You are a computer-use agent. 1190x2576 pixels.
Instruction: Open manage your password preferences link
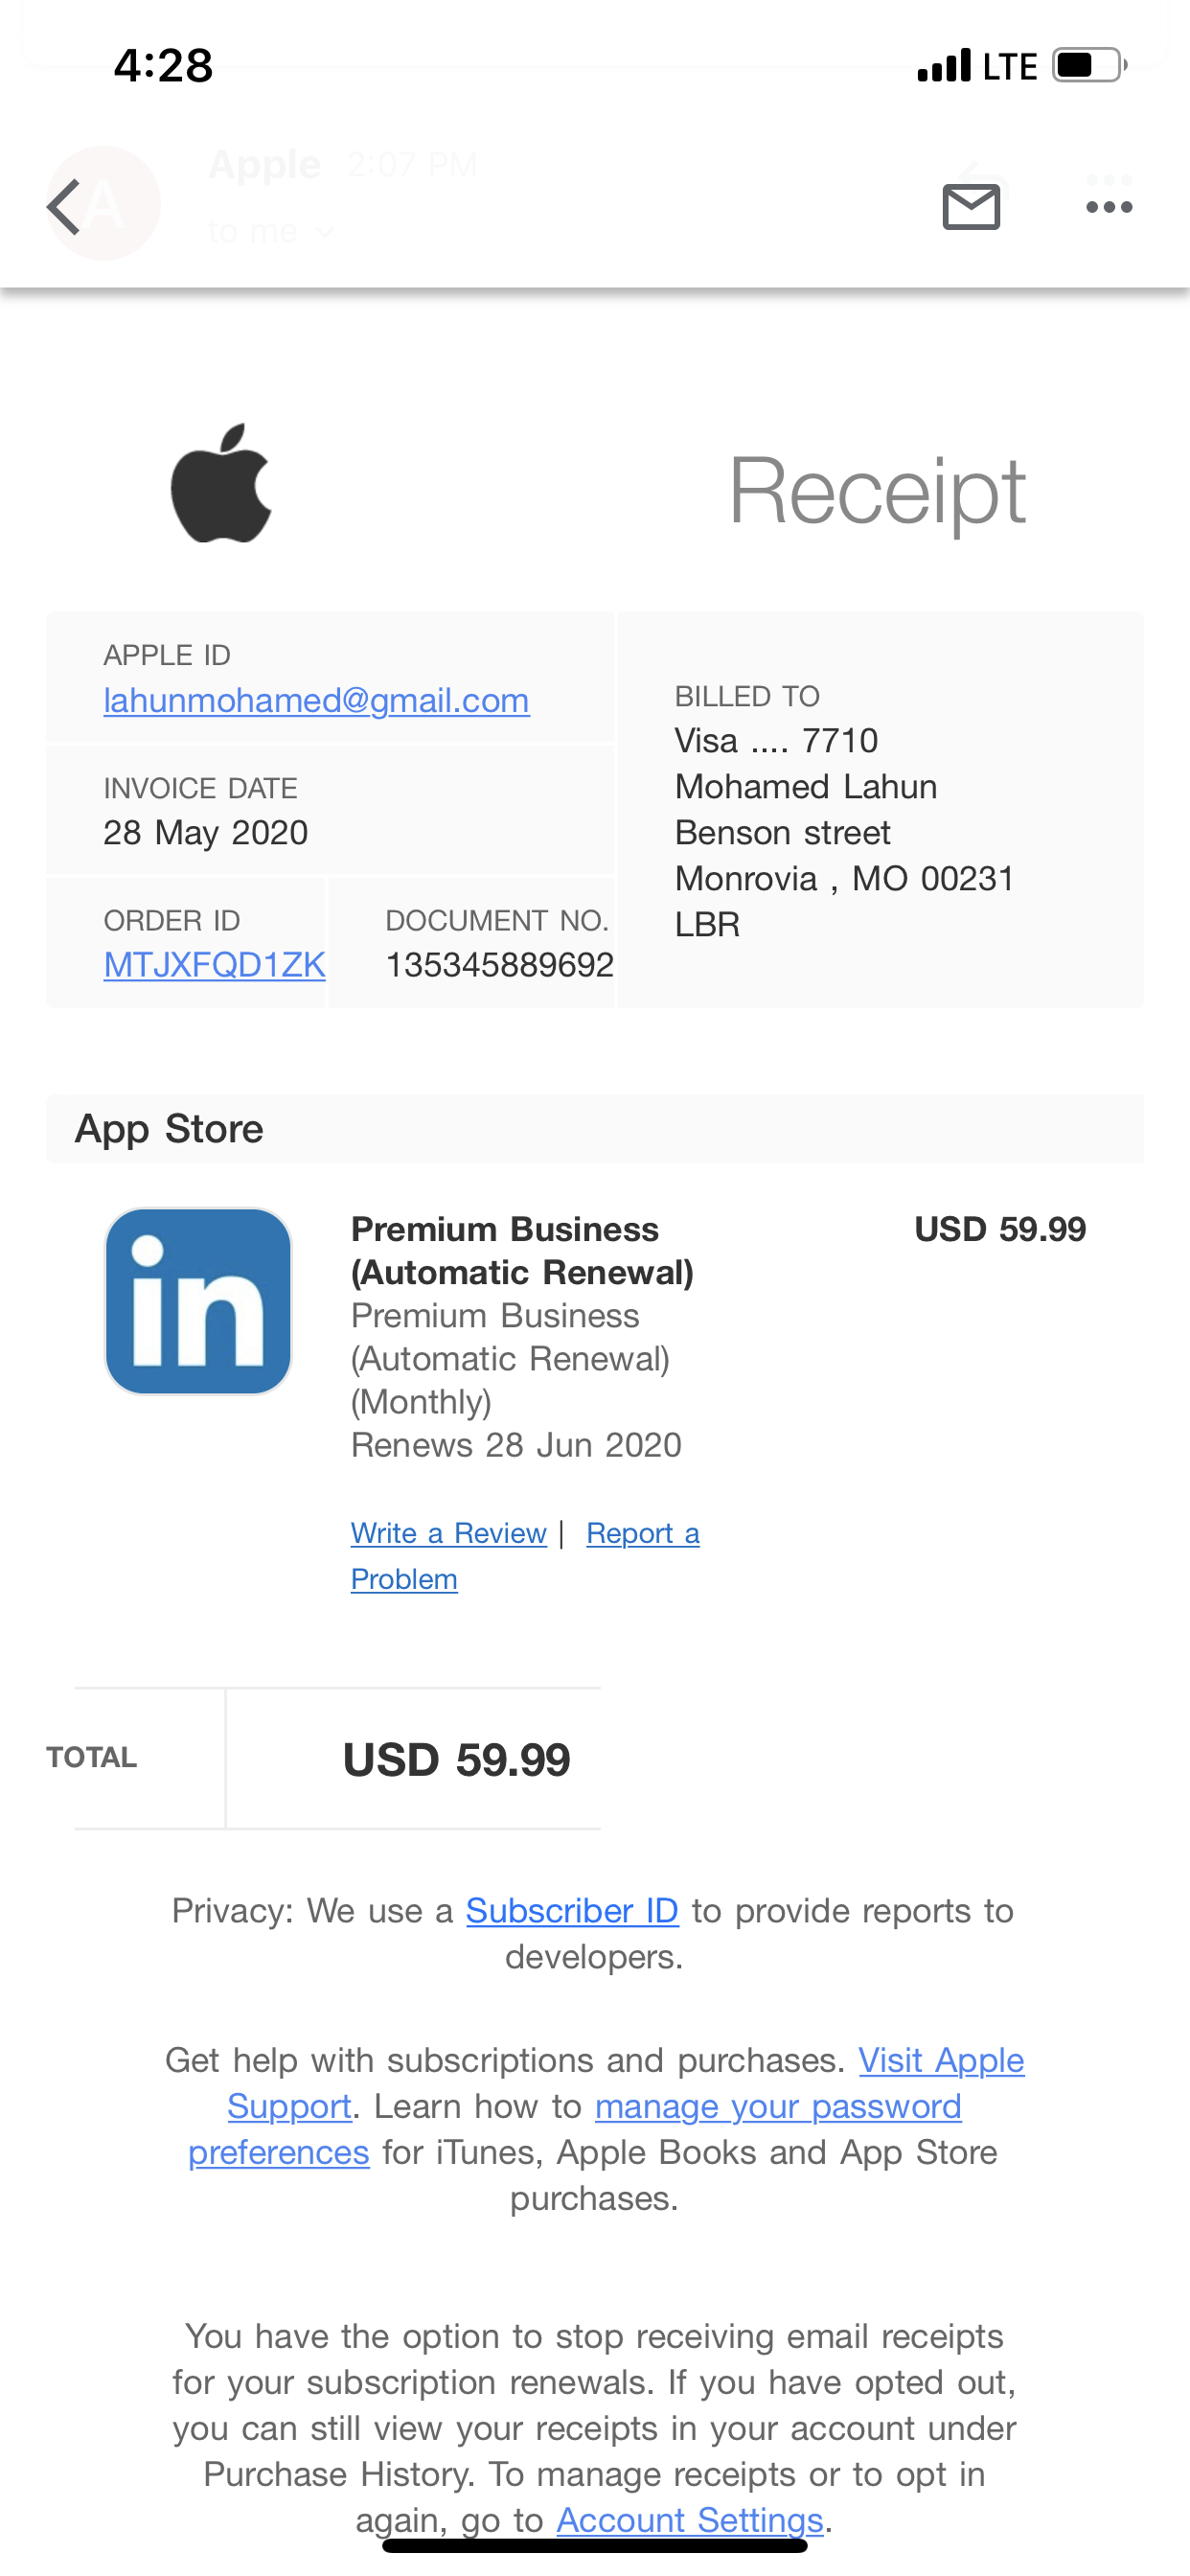click(x=777, y=2106)
